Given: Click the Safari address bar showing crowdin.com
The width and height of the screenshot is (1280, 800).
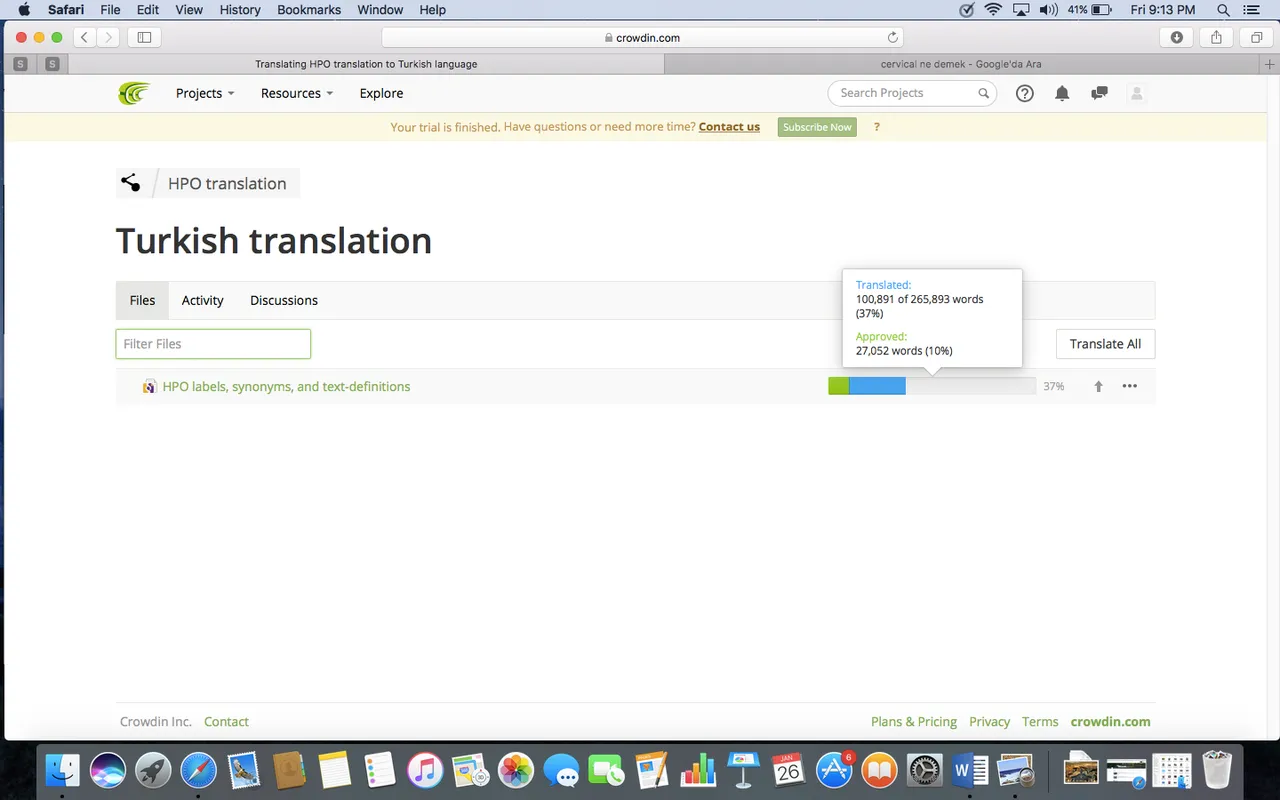Looking at the screenshot, I should pos(642,37).
